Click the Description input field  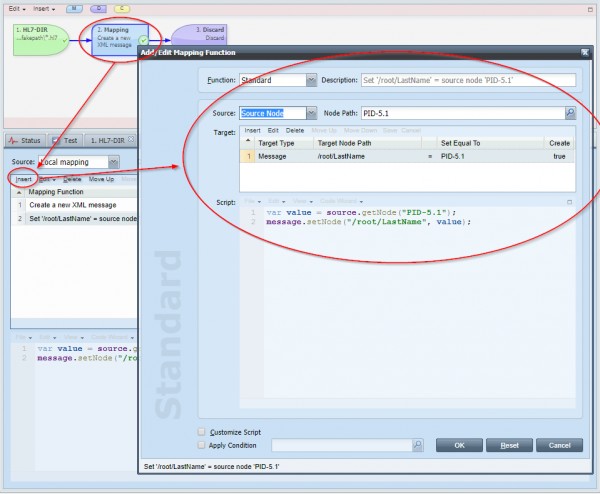point(468,80)
